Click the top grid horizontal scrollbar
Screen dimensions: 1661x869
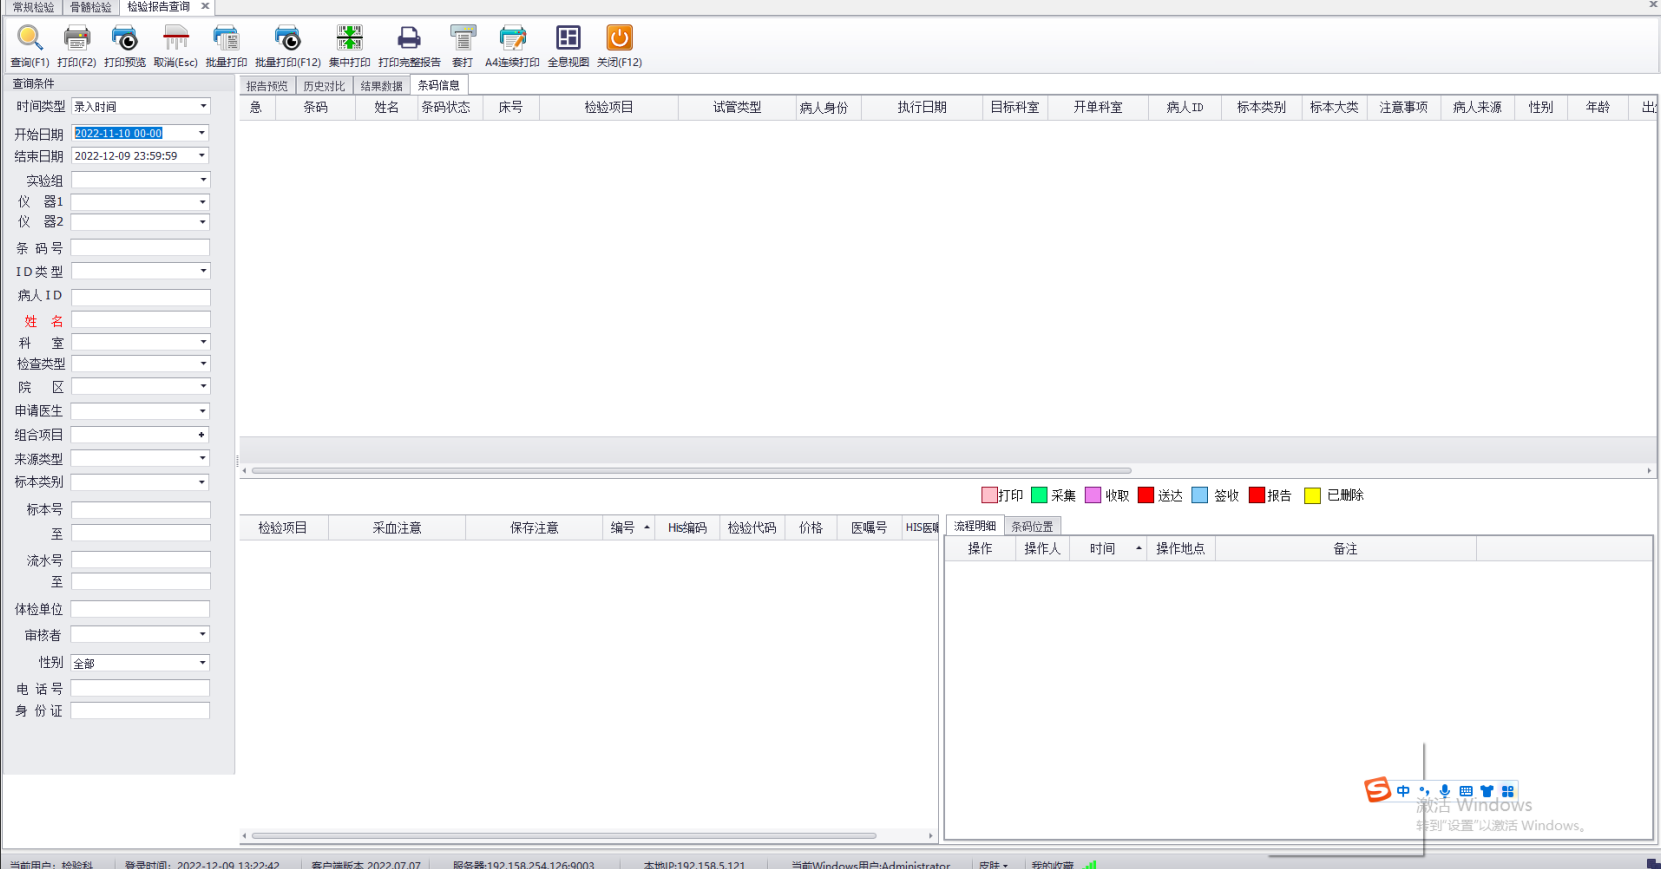pos(692,470)
